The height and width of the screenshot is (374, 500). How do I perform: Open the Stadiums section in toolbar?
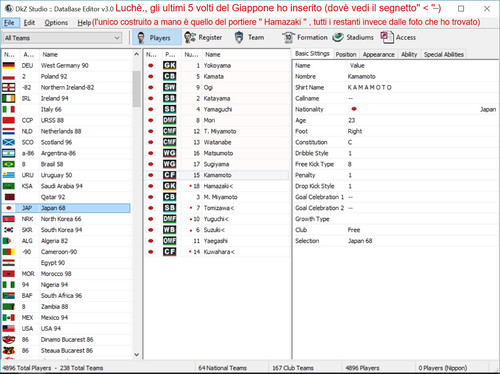coord(353,37)
